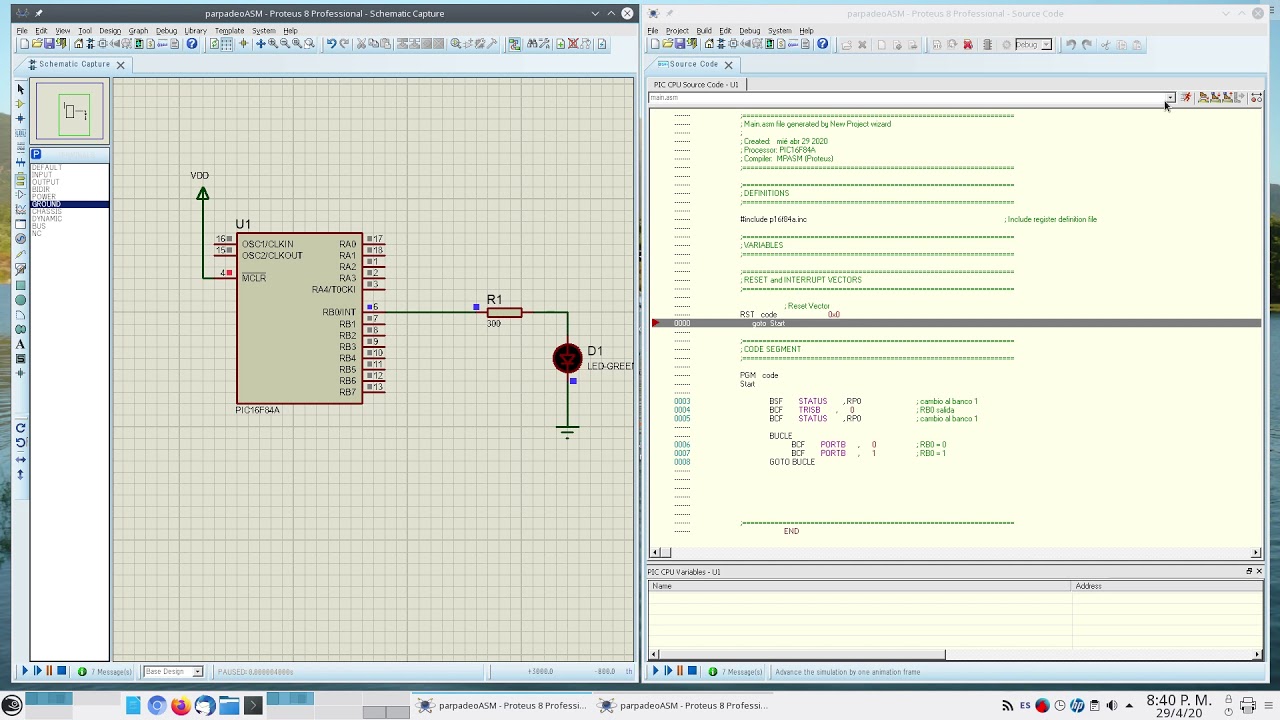
Task: Click the D1 LED component on schematic
Action: tap(568, 358)
